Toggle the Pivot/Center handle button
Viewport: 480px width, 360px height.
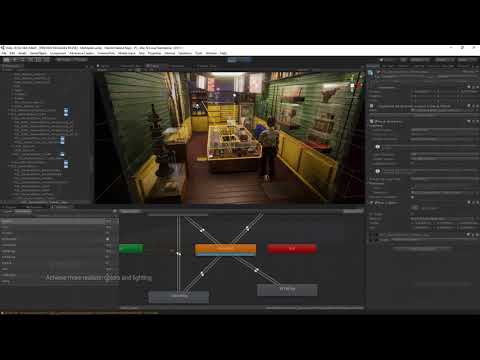(x=63, y=60)
